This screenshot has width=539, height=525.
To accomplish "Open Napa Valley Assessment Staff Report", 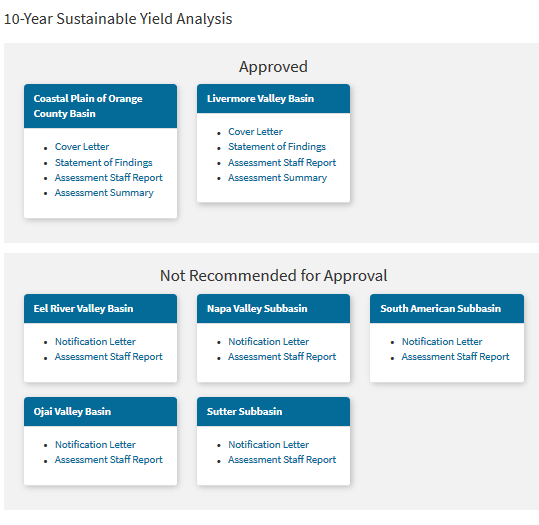I will coord(282,357).
